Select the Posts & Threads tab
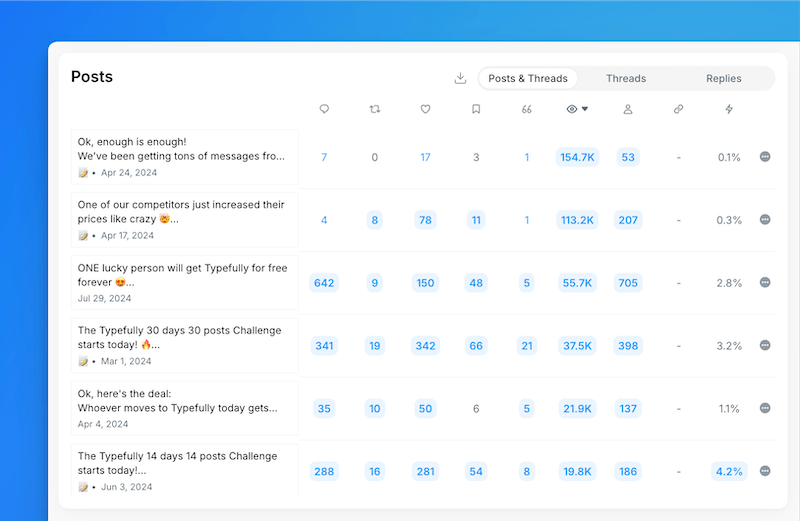The image size is (800, 521). tap(527, 79)
